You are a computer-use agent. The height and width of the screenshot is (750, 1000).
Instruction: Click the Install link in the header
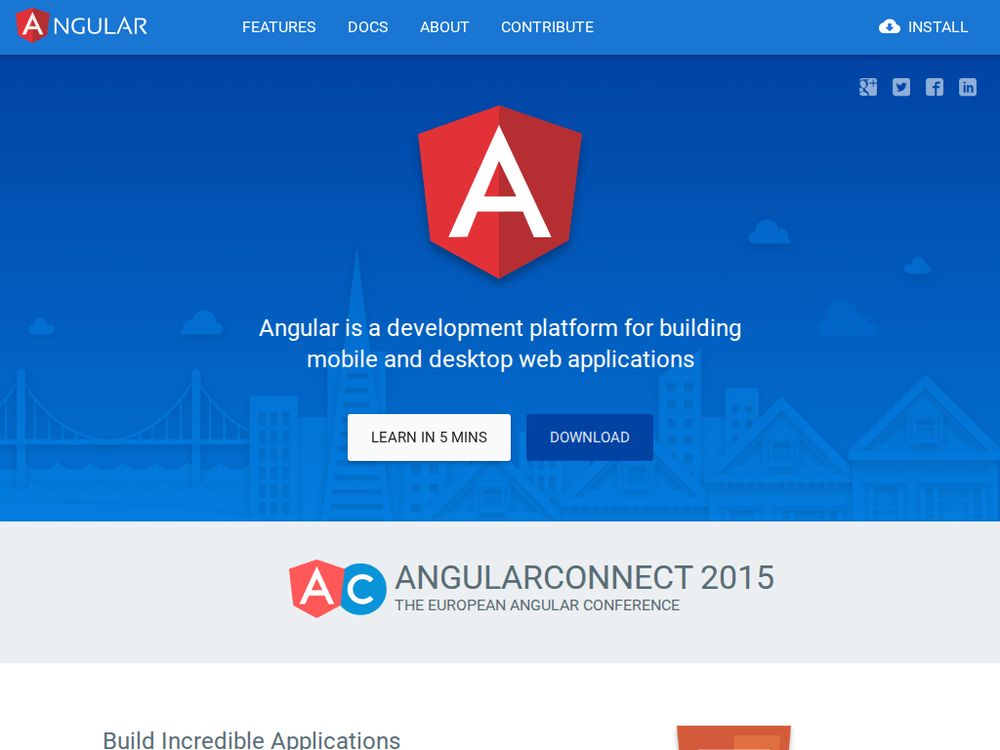tap(923, 27)
